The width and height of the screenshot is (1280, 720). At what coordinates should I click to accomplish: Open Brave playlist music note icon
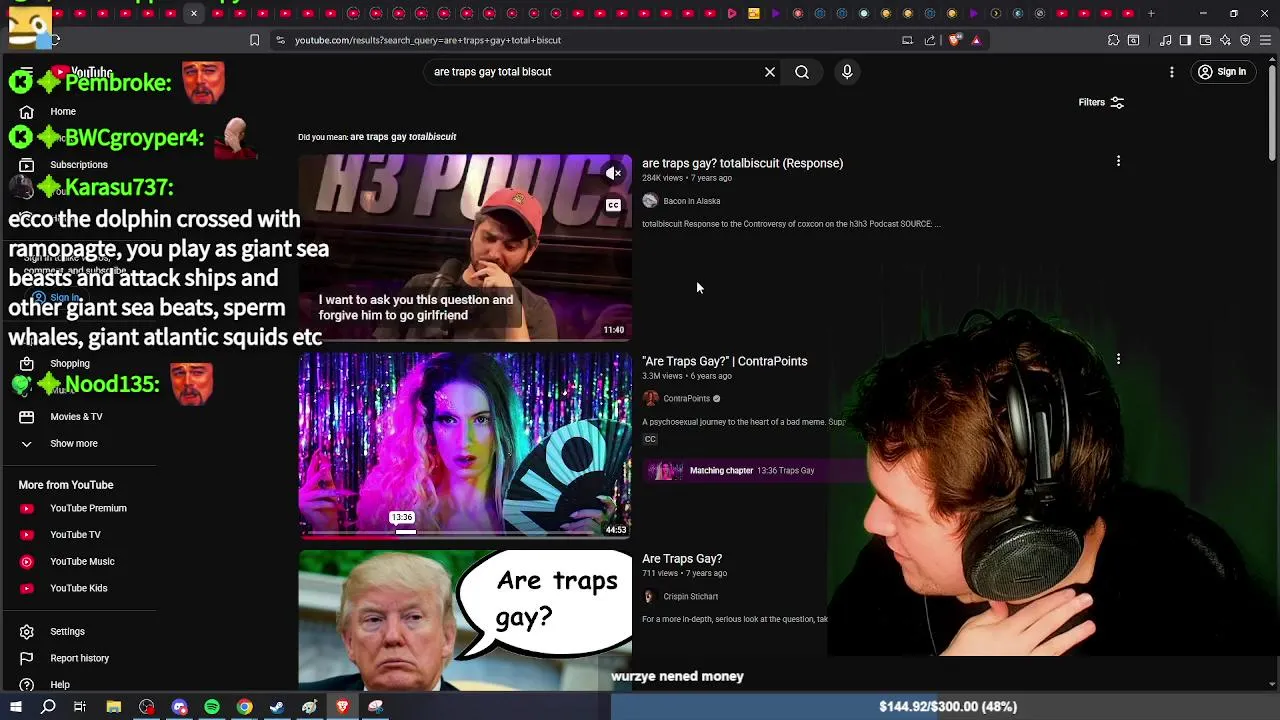[1166, 40]
